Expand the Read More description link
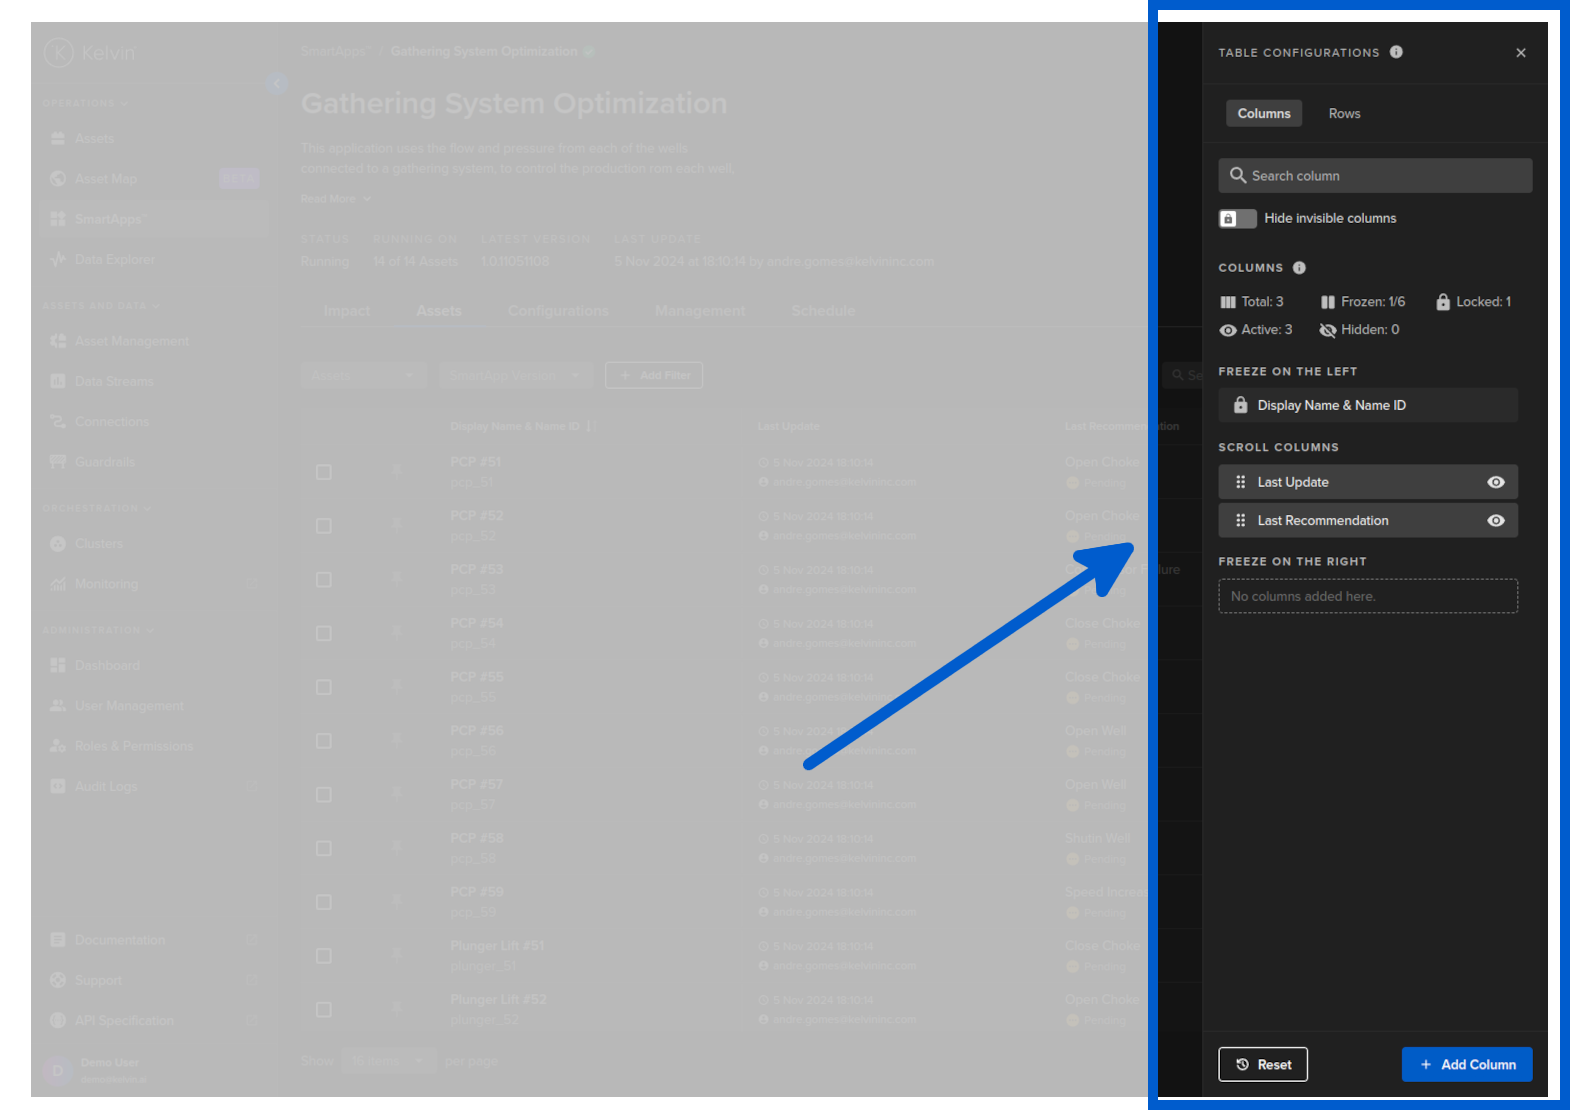The width and height of the screenshot is (1580, 1120). click(335, 199)
